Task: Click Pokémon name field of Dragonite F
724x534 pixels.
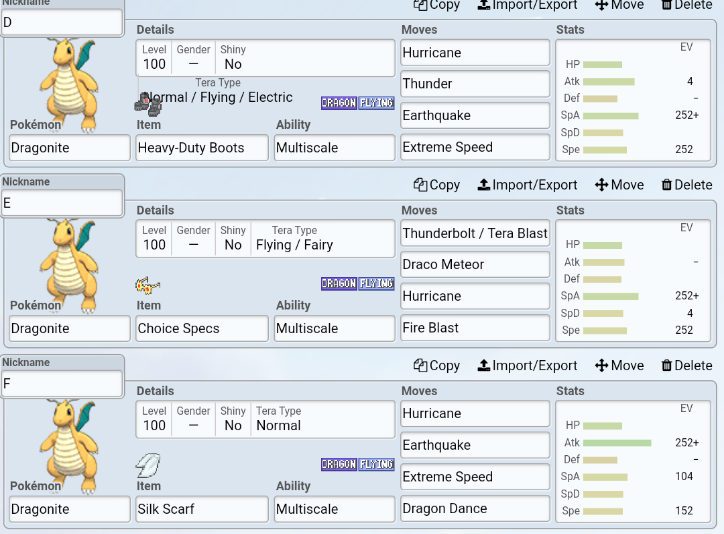Action: click(70, 509)
